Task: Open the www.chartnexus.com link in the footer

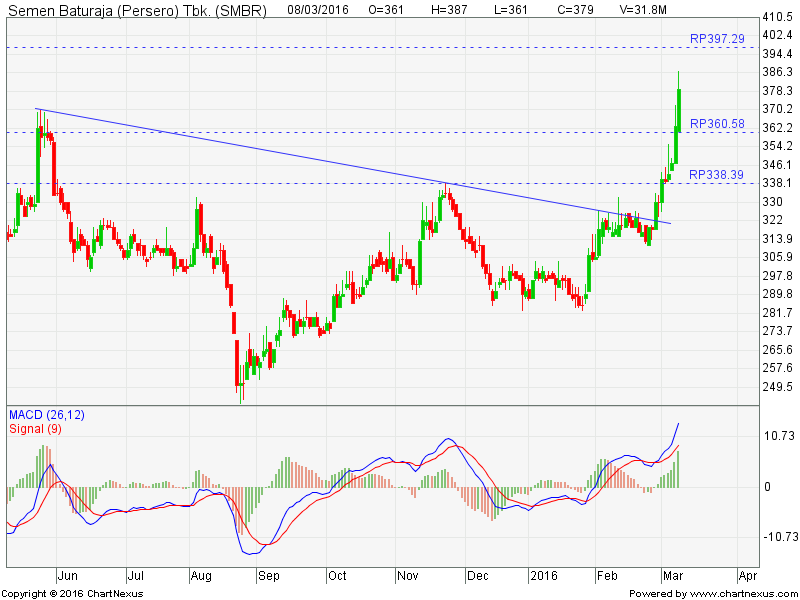Action: coord(743,594)
